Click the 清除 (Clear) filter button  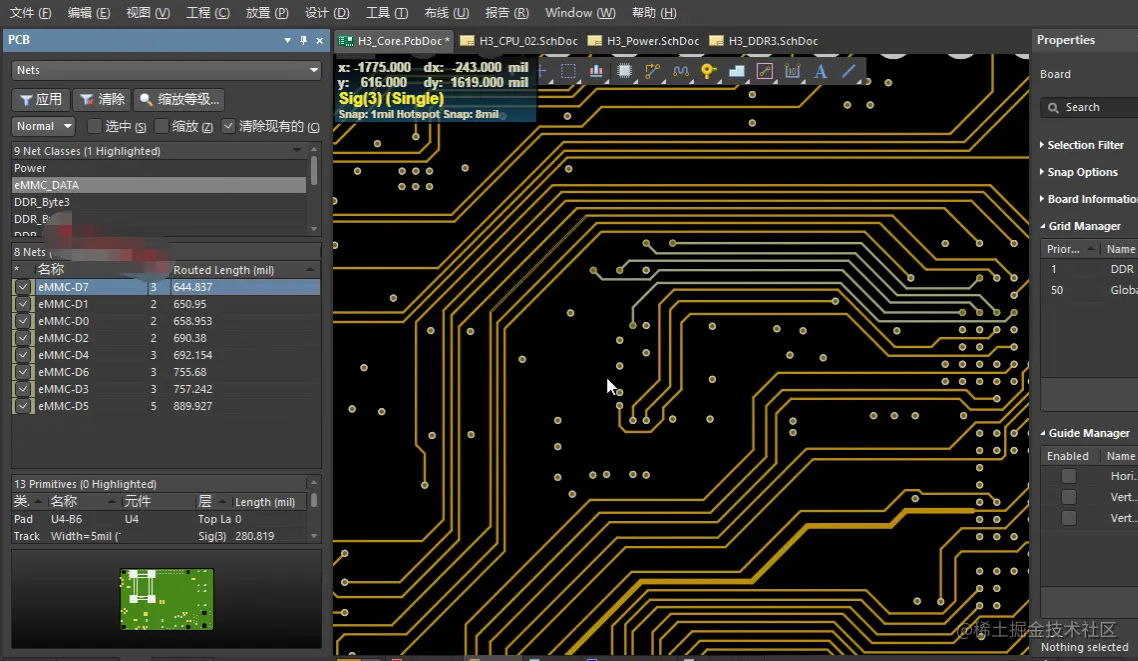pos(102,99)
